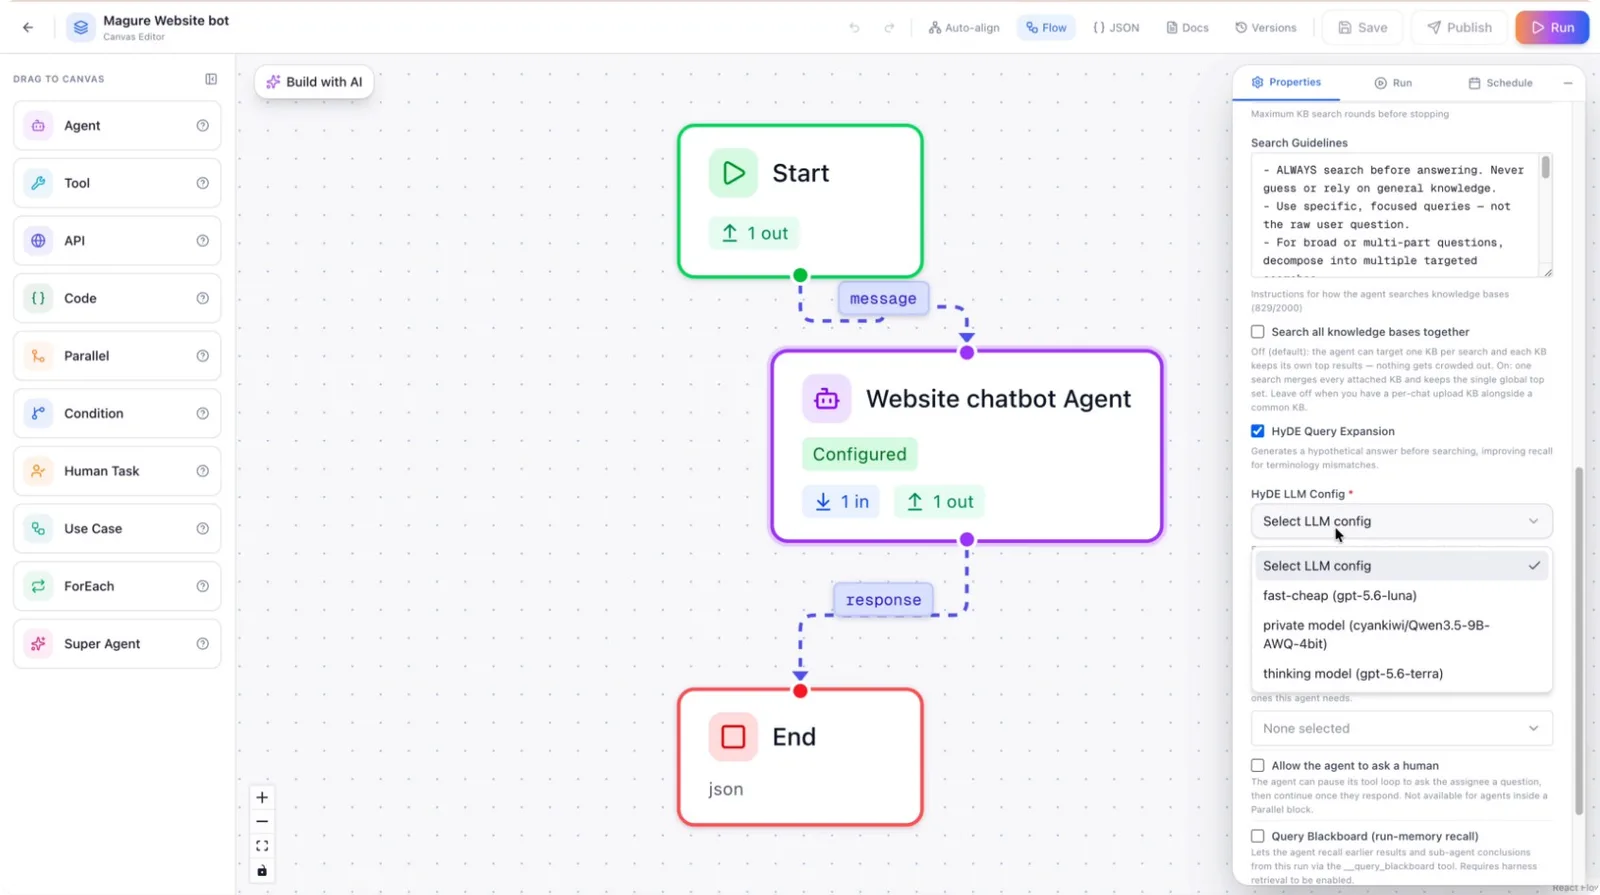Click Build with AI button
Image resolution: width=1600 pixels, height=895 pixels.
(x=314, y=82)
